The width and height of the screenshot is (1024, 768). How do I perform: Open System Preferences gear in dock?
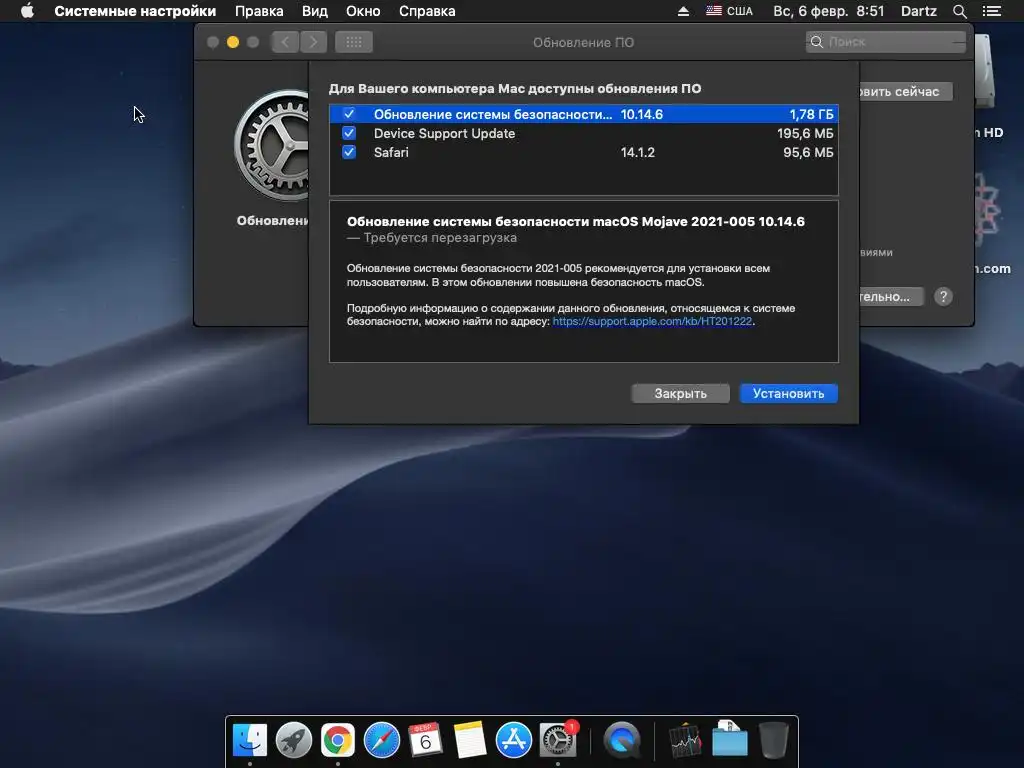tap(558, 740)
